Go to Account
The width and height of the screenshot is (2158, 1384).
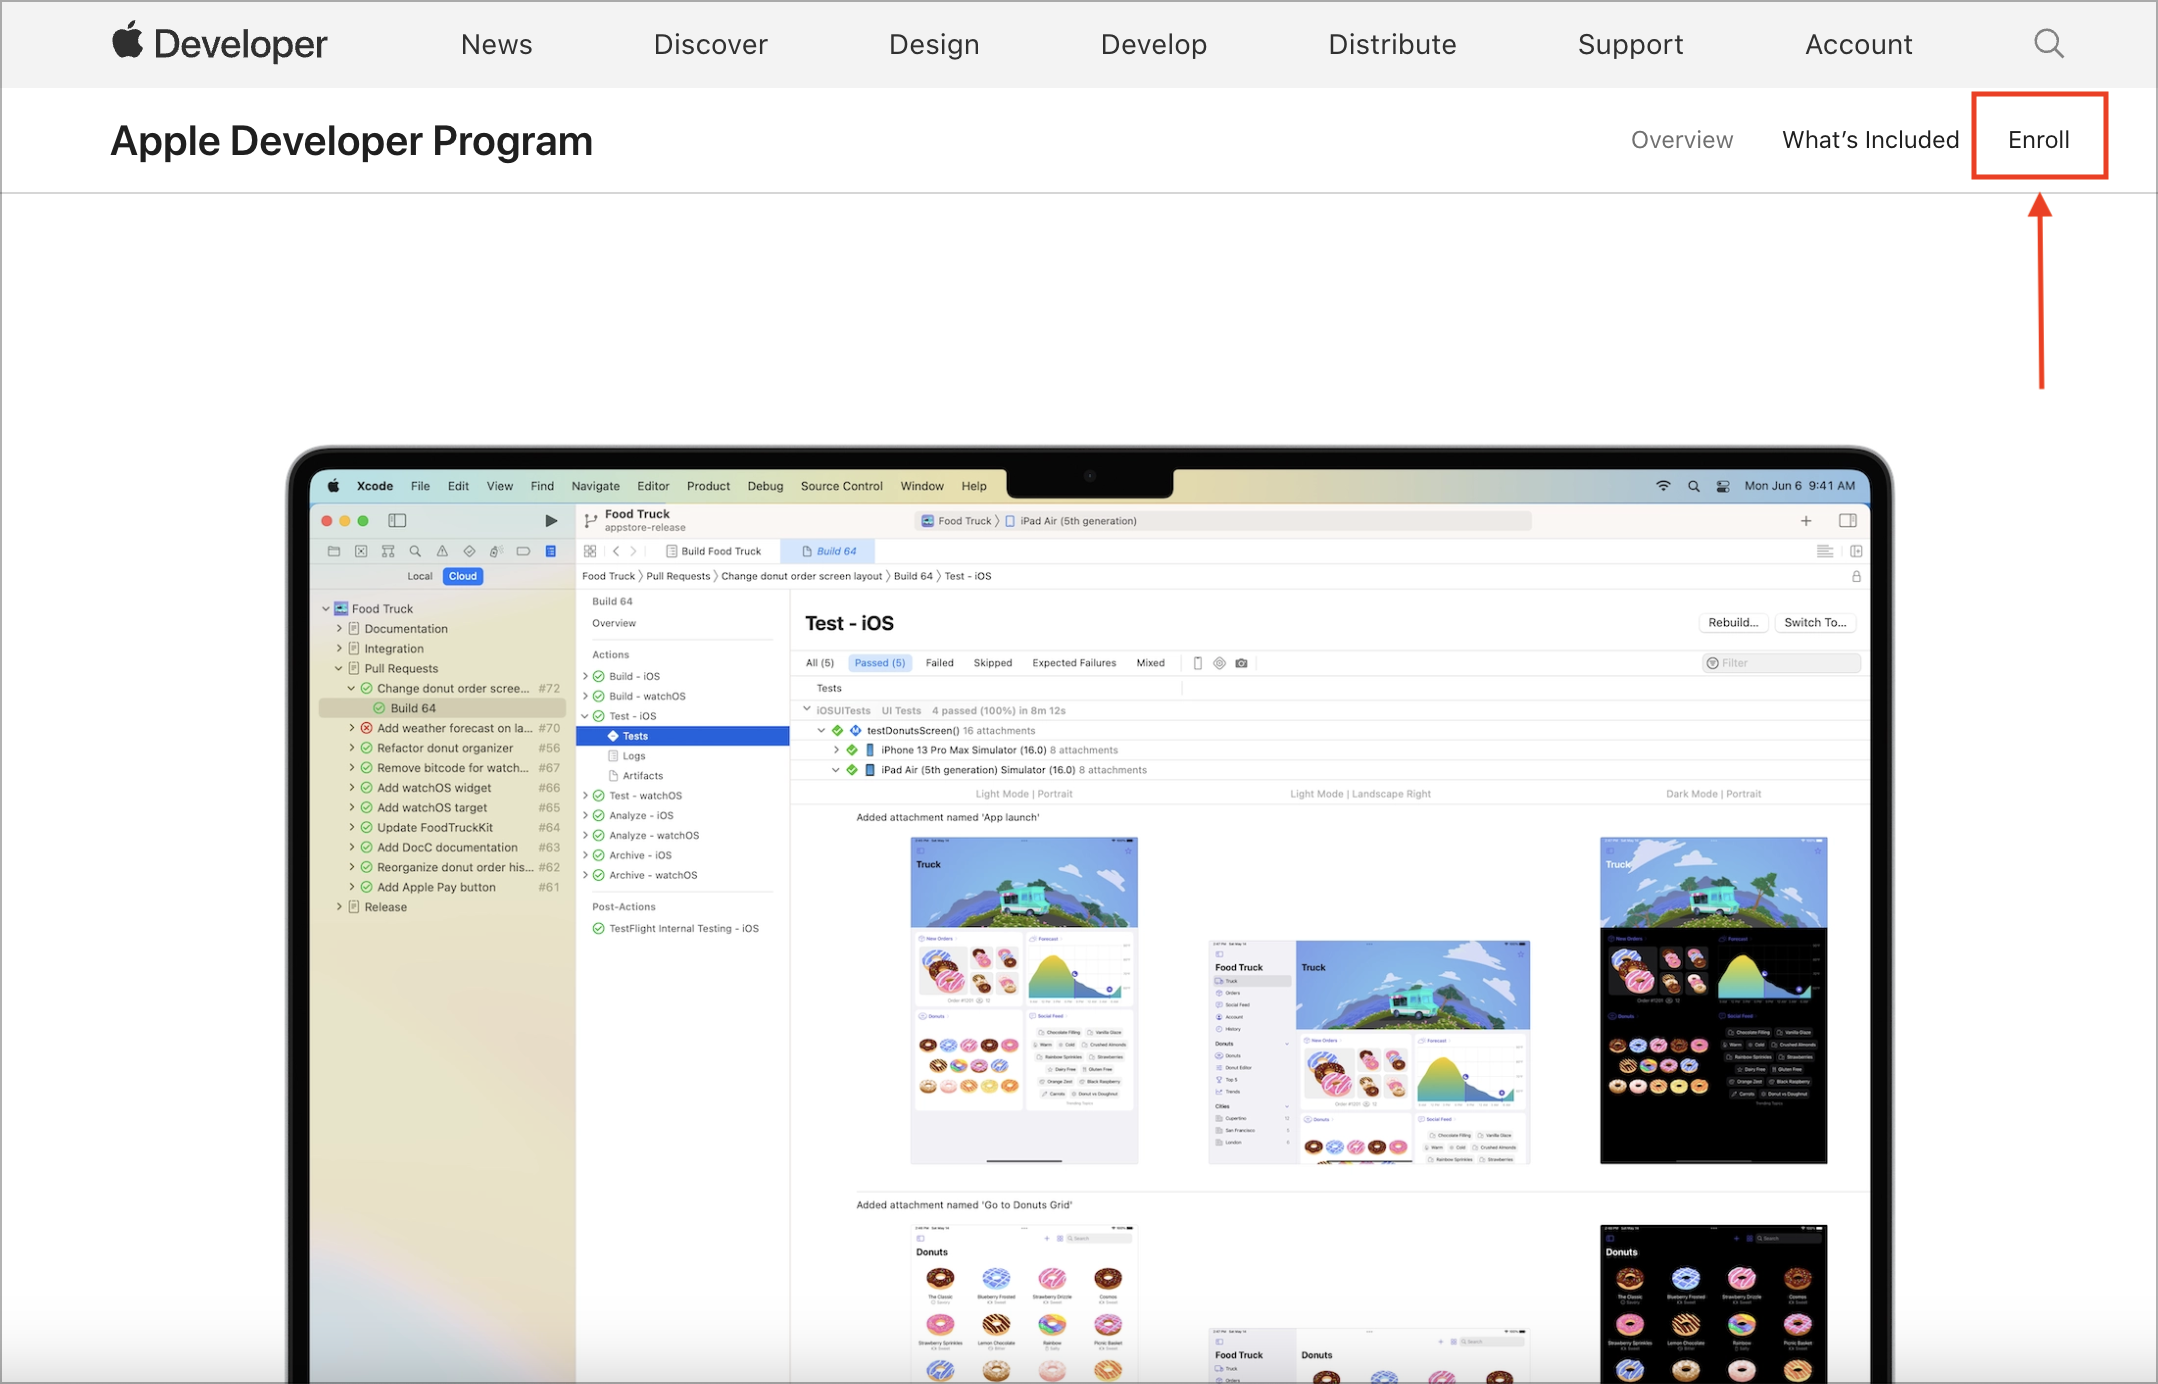[x=1858, y=44]
